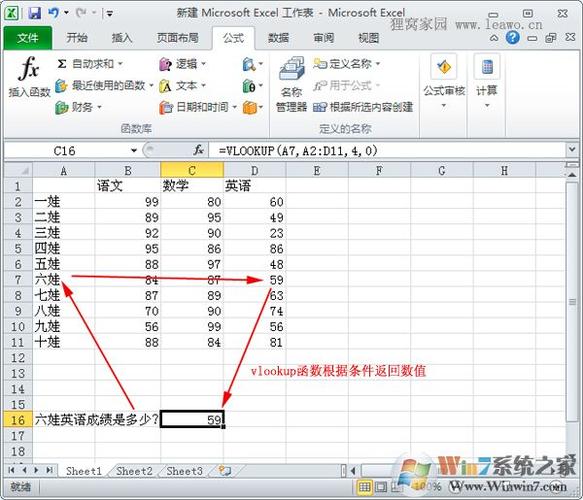The height and width of the screenshot is (500, 583).
Task: Select column A header
Action: pos(64,171)
